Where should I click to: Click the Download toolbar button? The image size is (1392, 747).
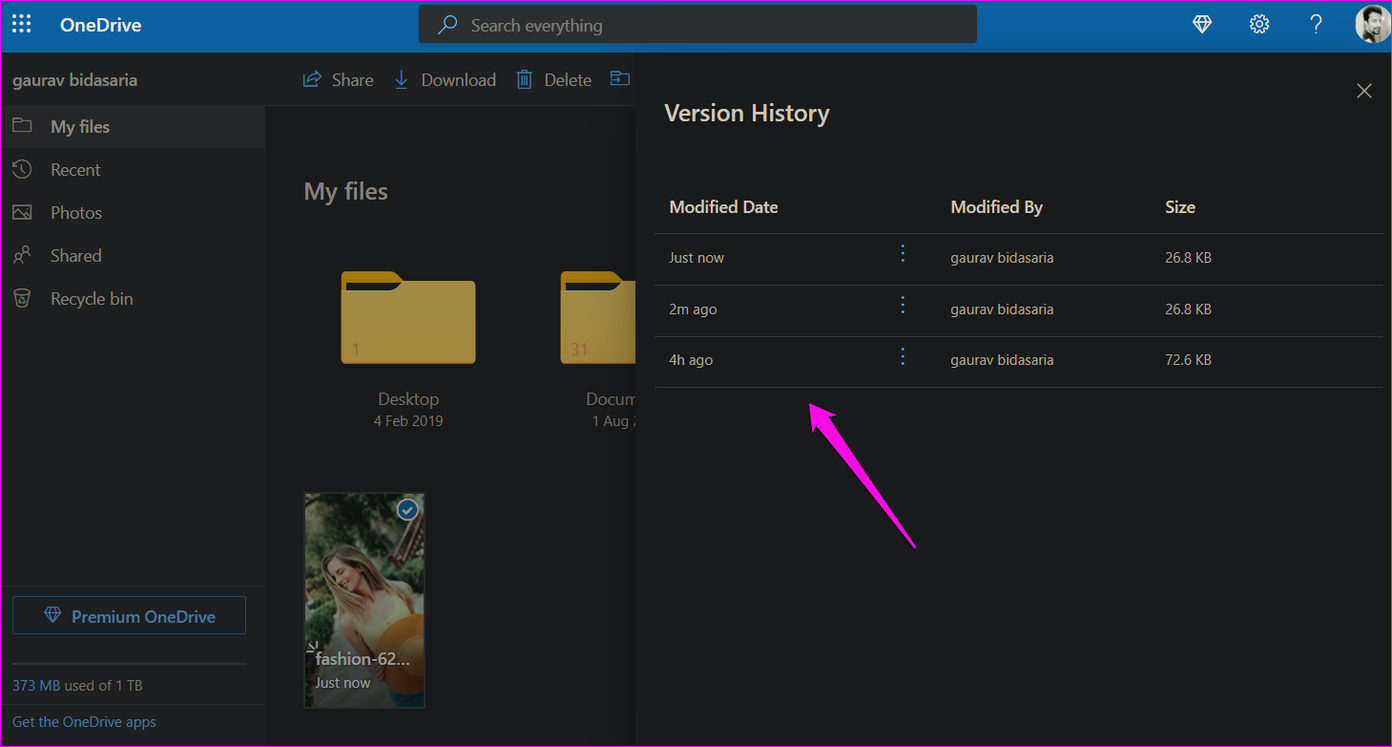coord(444,80)
